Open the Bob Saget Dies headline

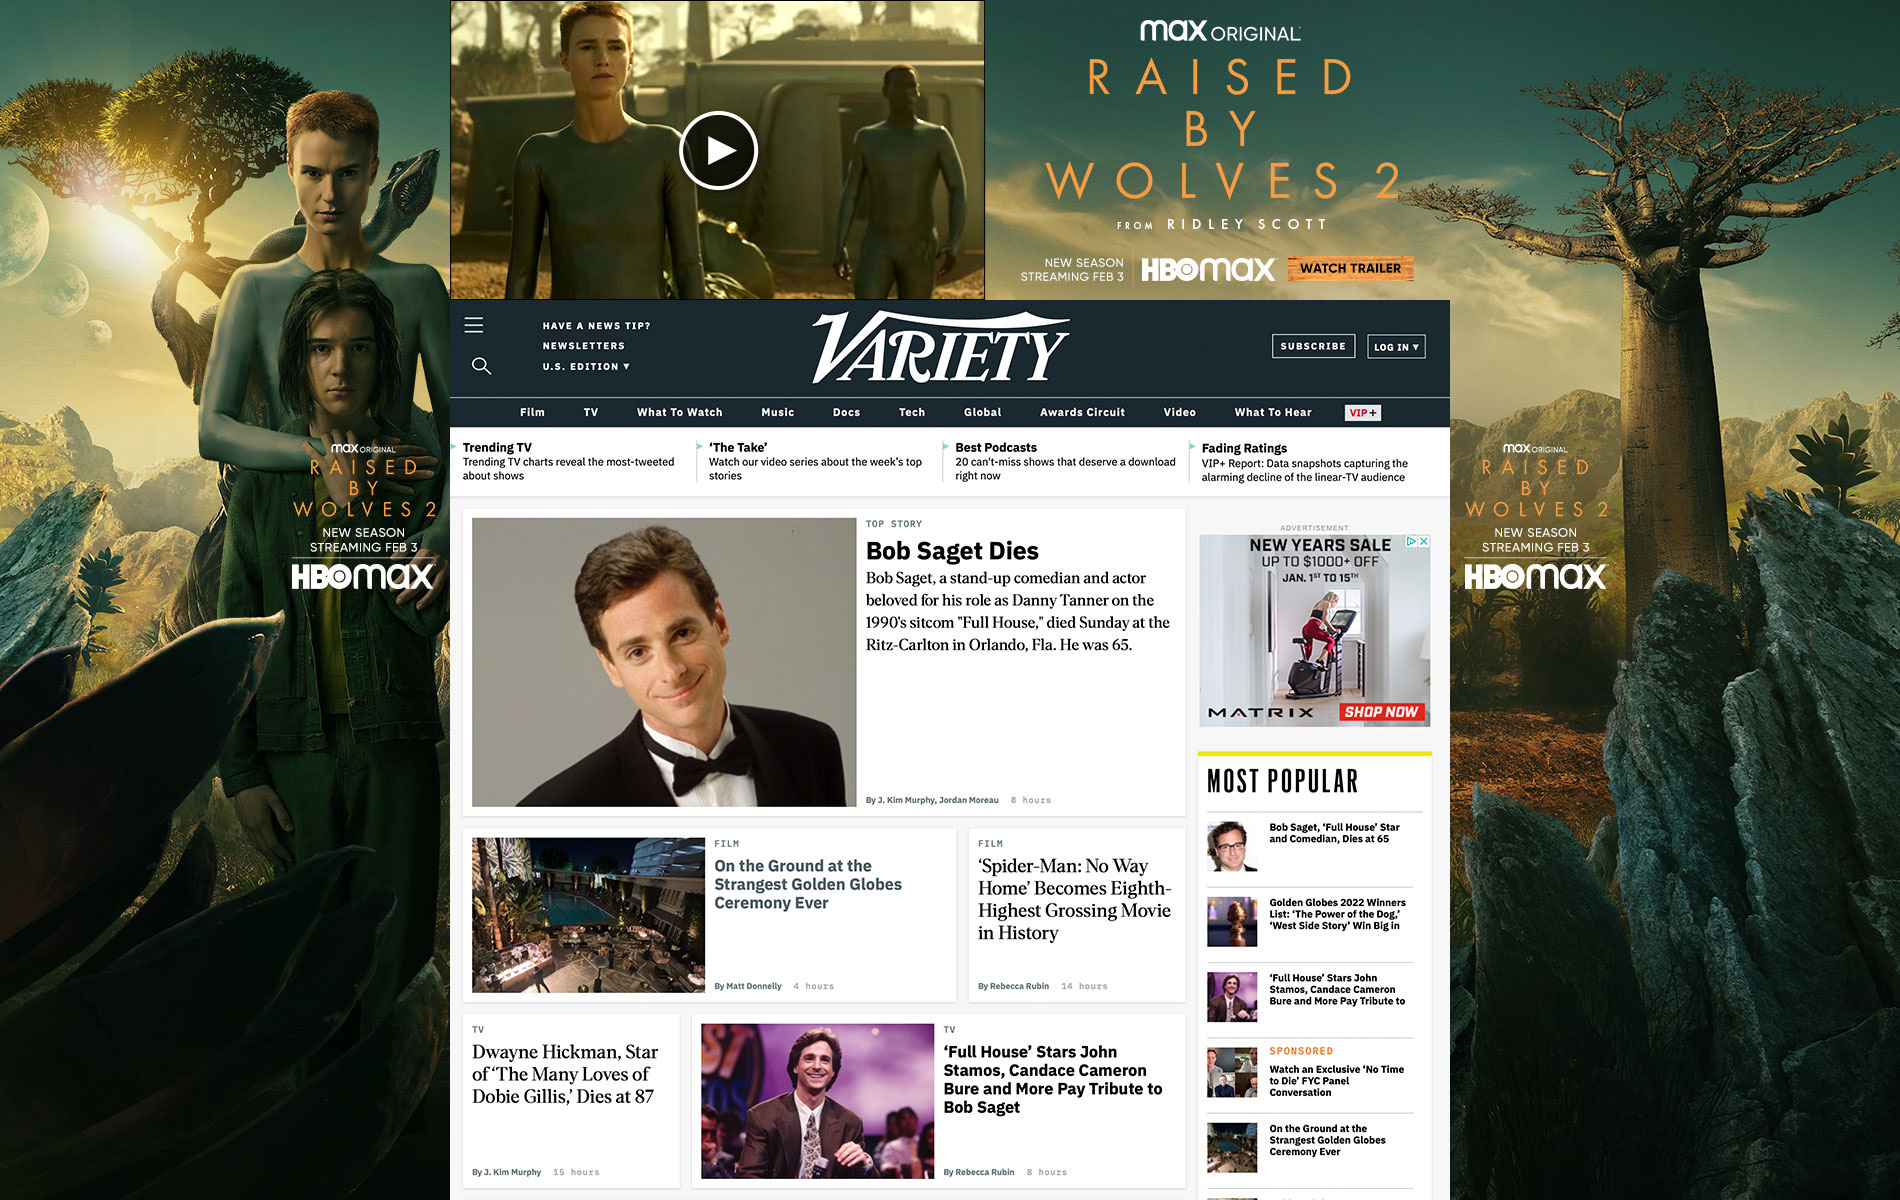pos(952,551)
